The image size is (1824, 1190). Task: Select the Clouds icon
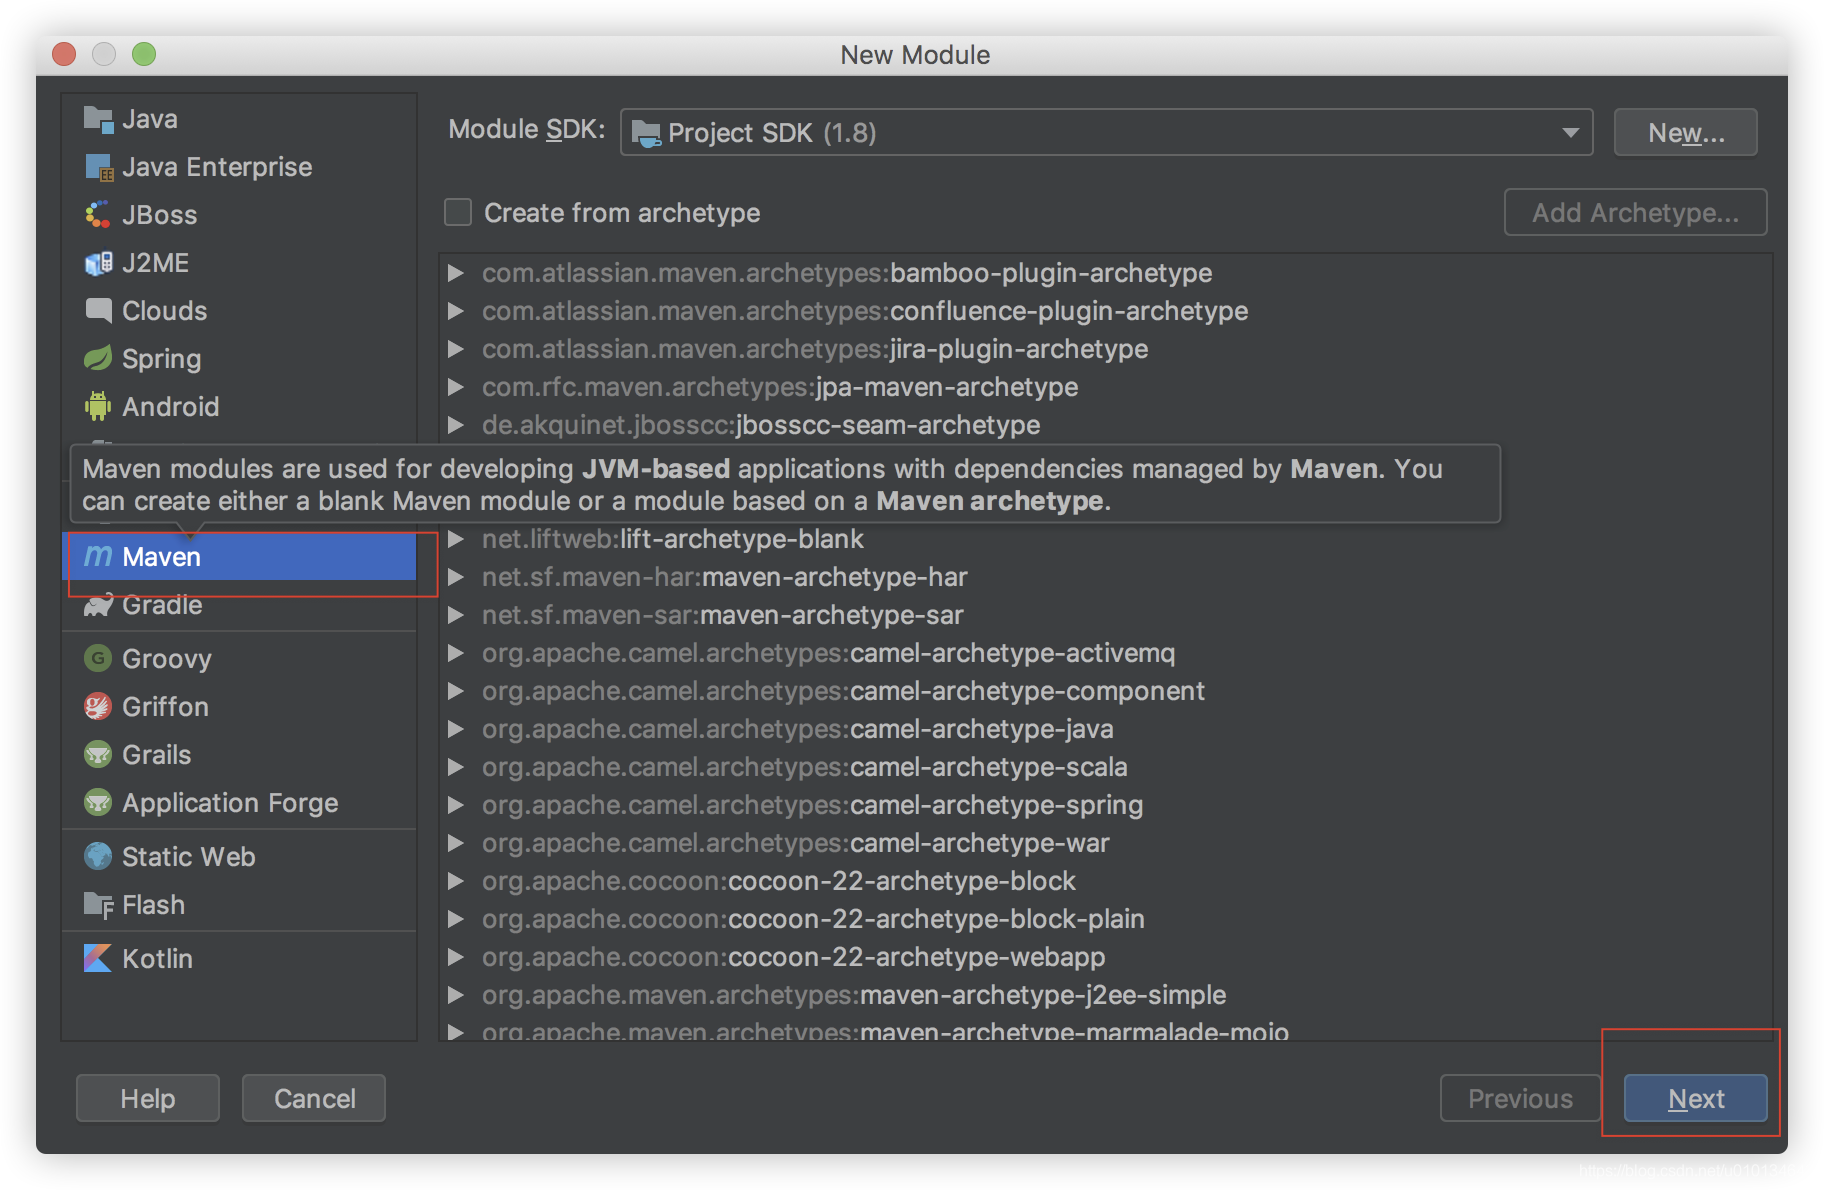(x=98, y=311)
